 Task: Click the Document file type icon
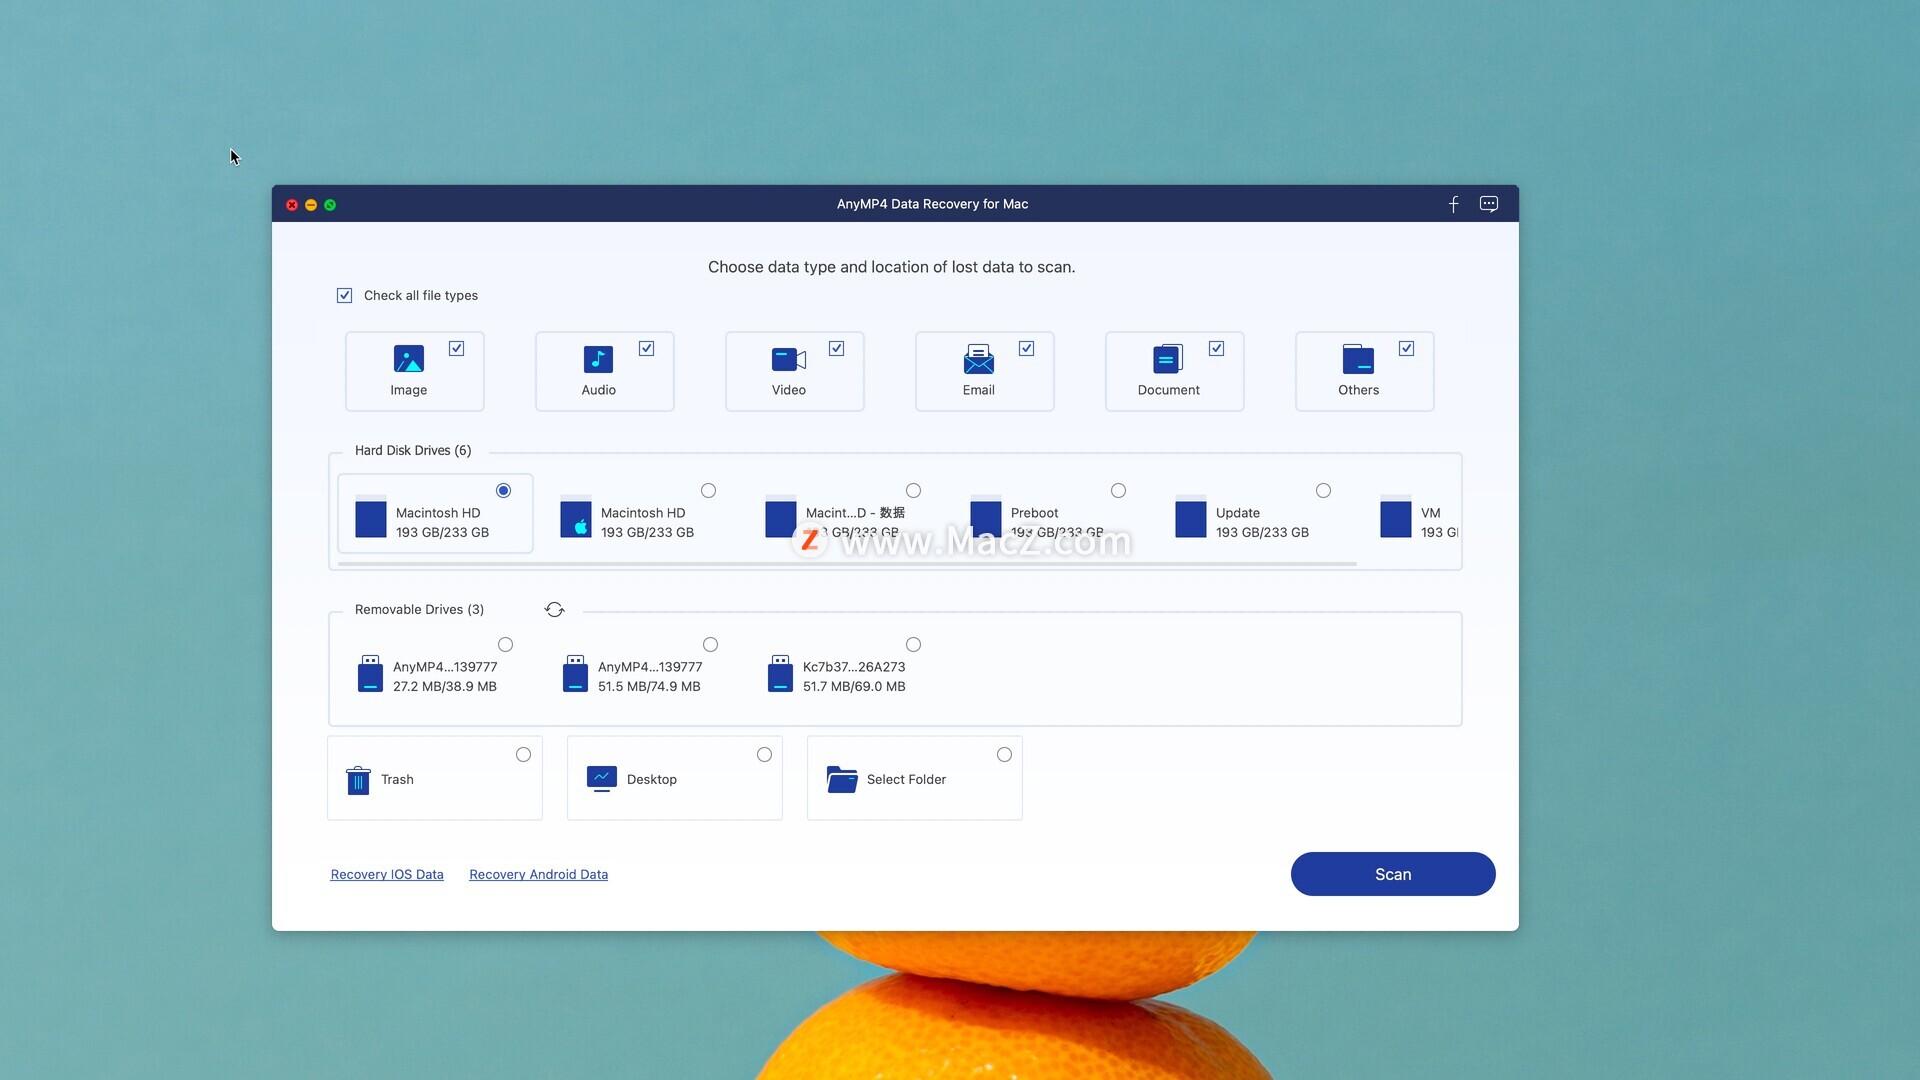coord(1168,359)
